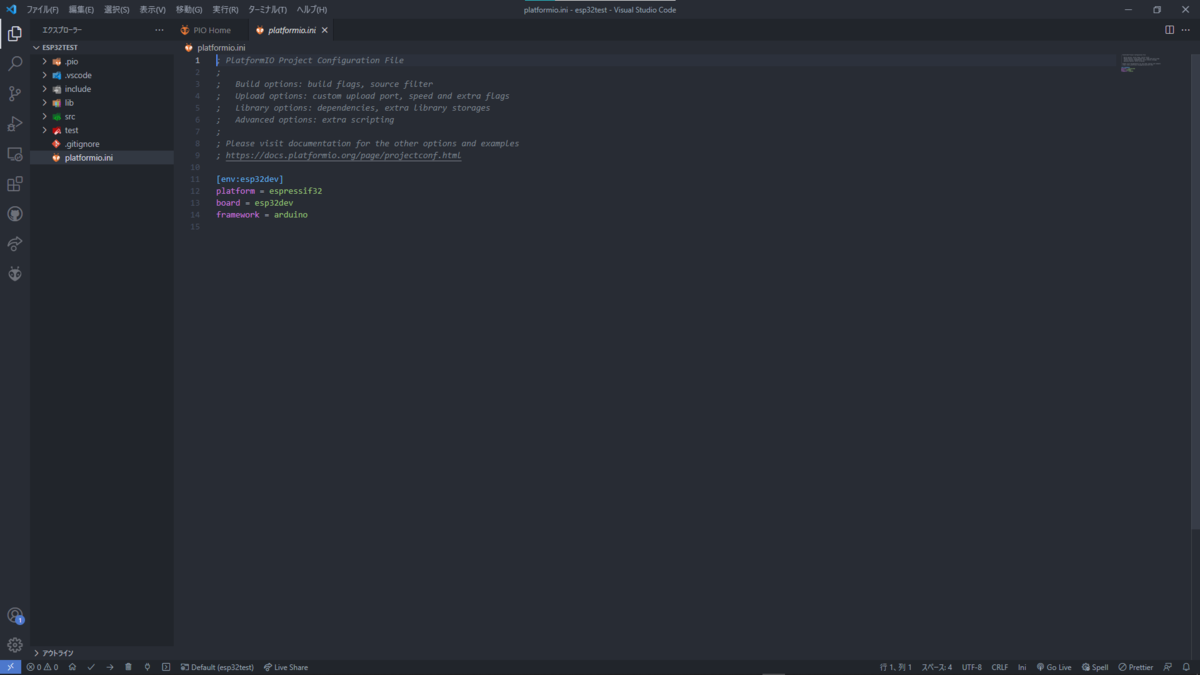Open PlatformIO Home from status bar
This screenshot has height=675, width=1200.
tap(72, 667)
